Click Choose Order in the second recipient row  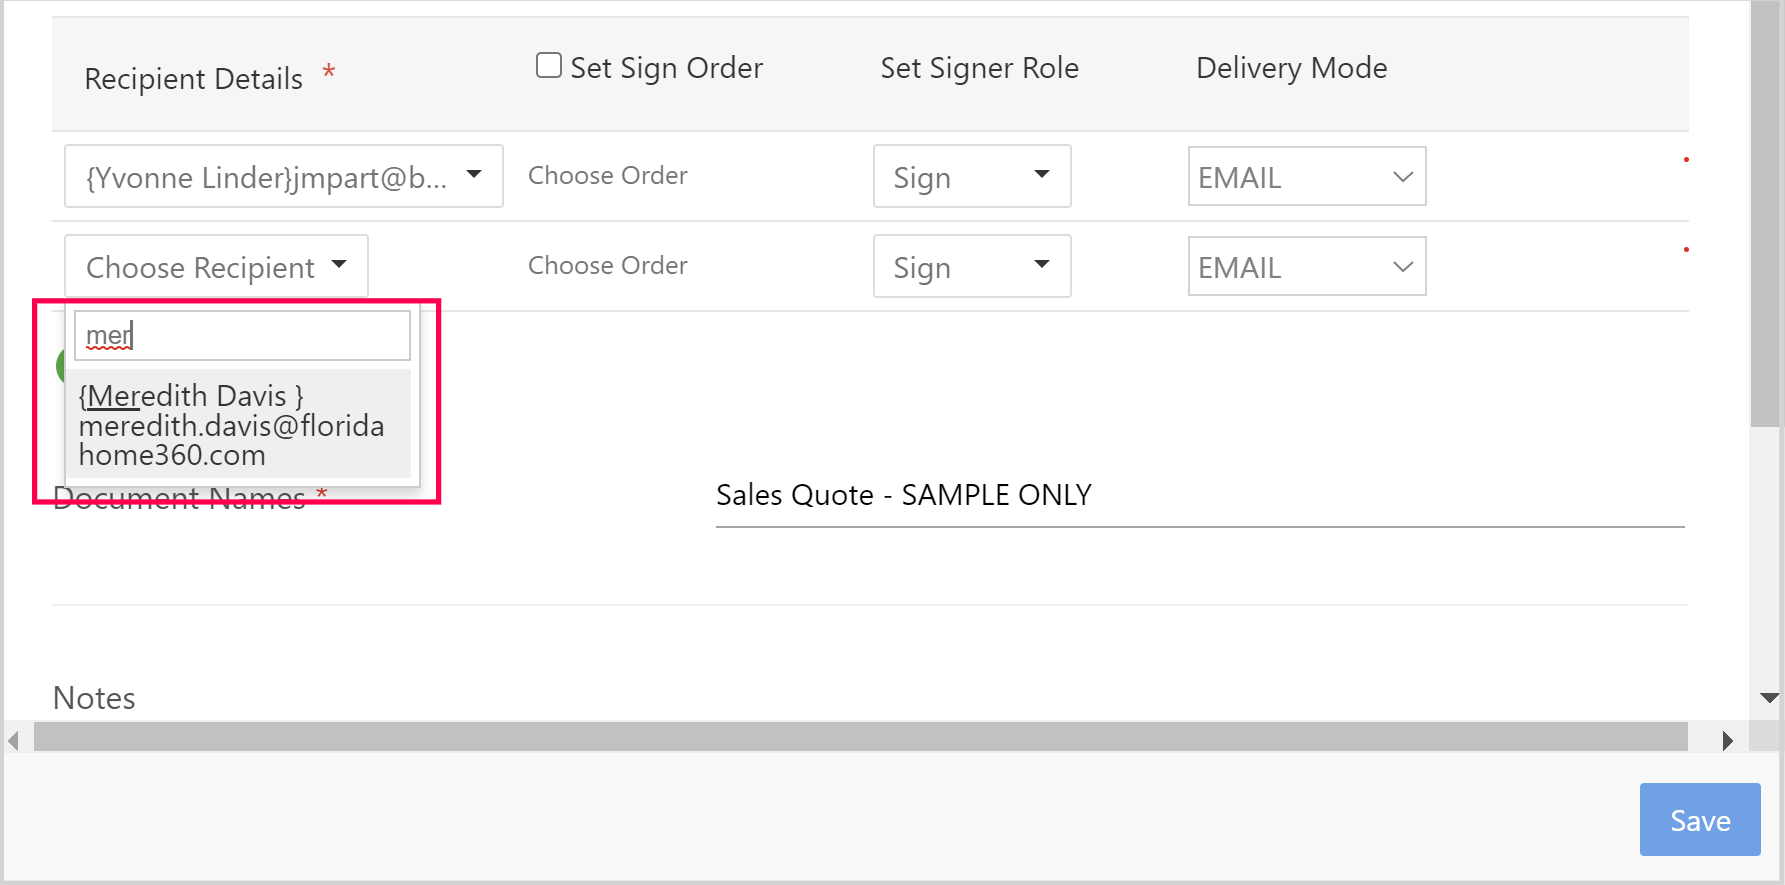click(x=607, y=266)
